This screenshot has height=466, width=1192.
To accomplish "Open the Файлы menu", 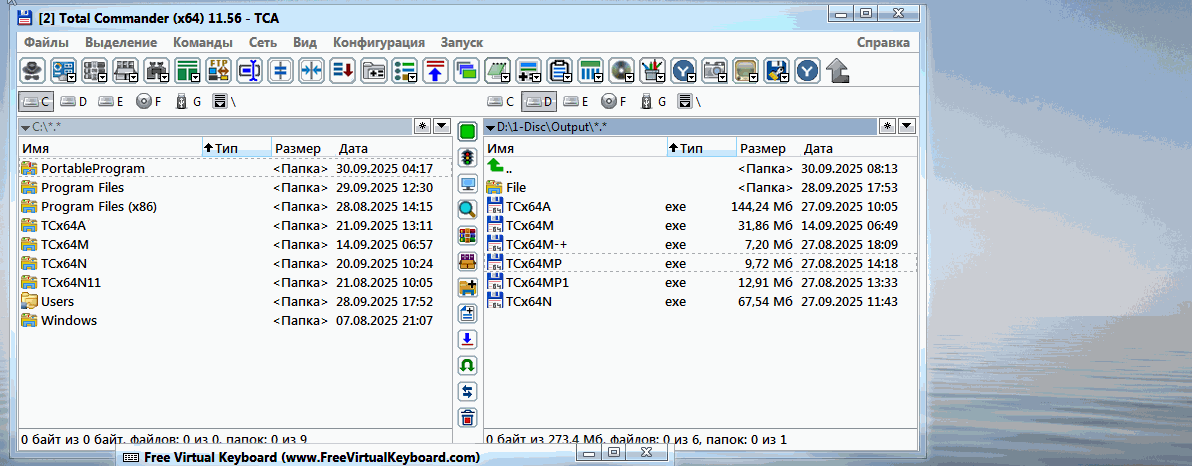I will (x=46, y=42).
